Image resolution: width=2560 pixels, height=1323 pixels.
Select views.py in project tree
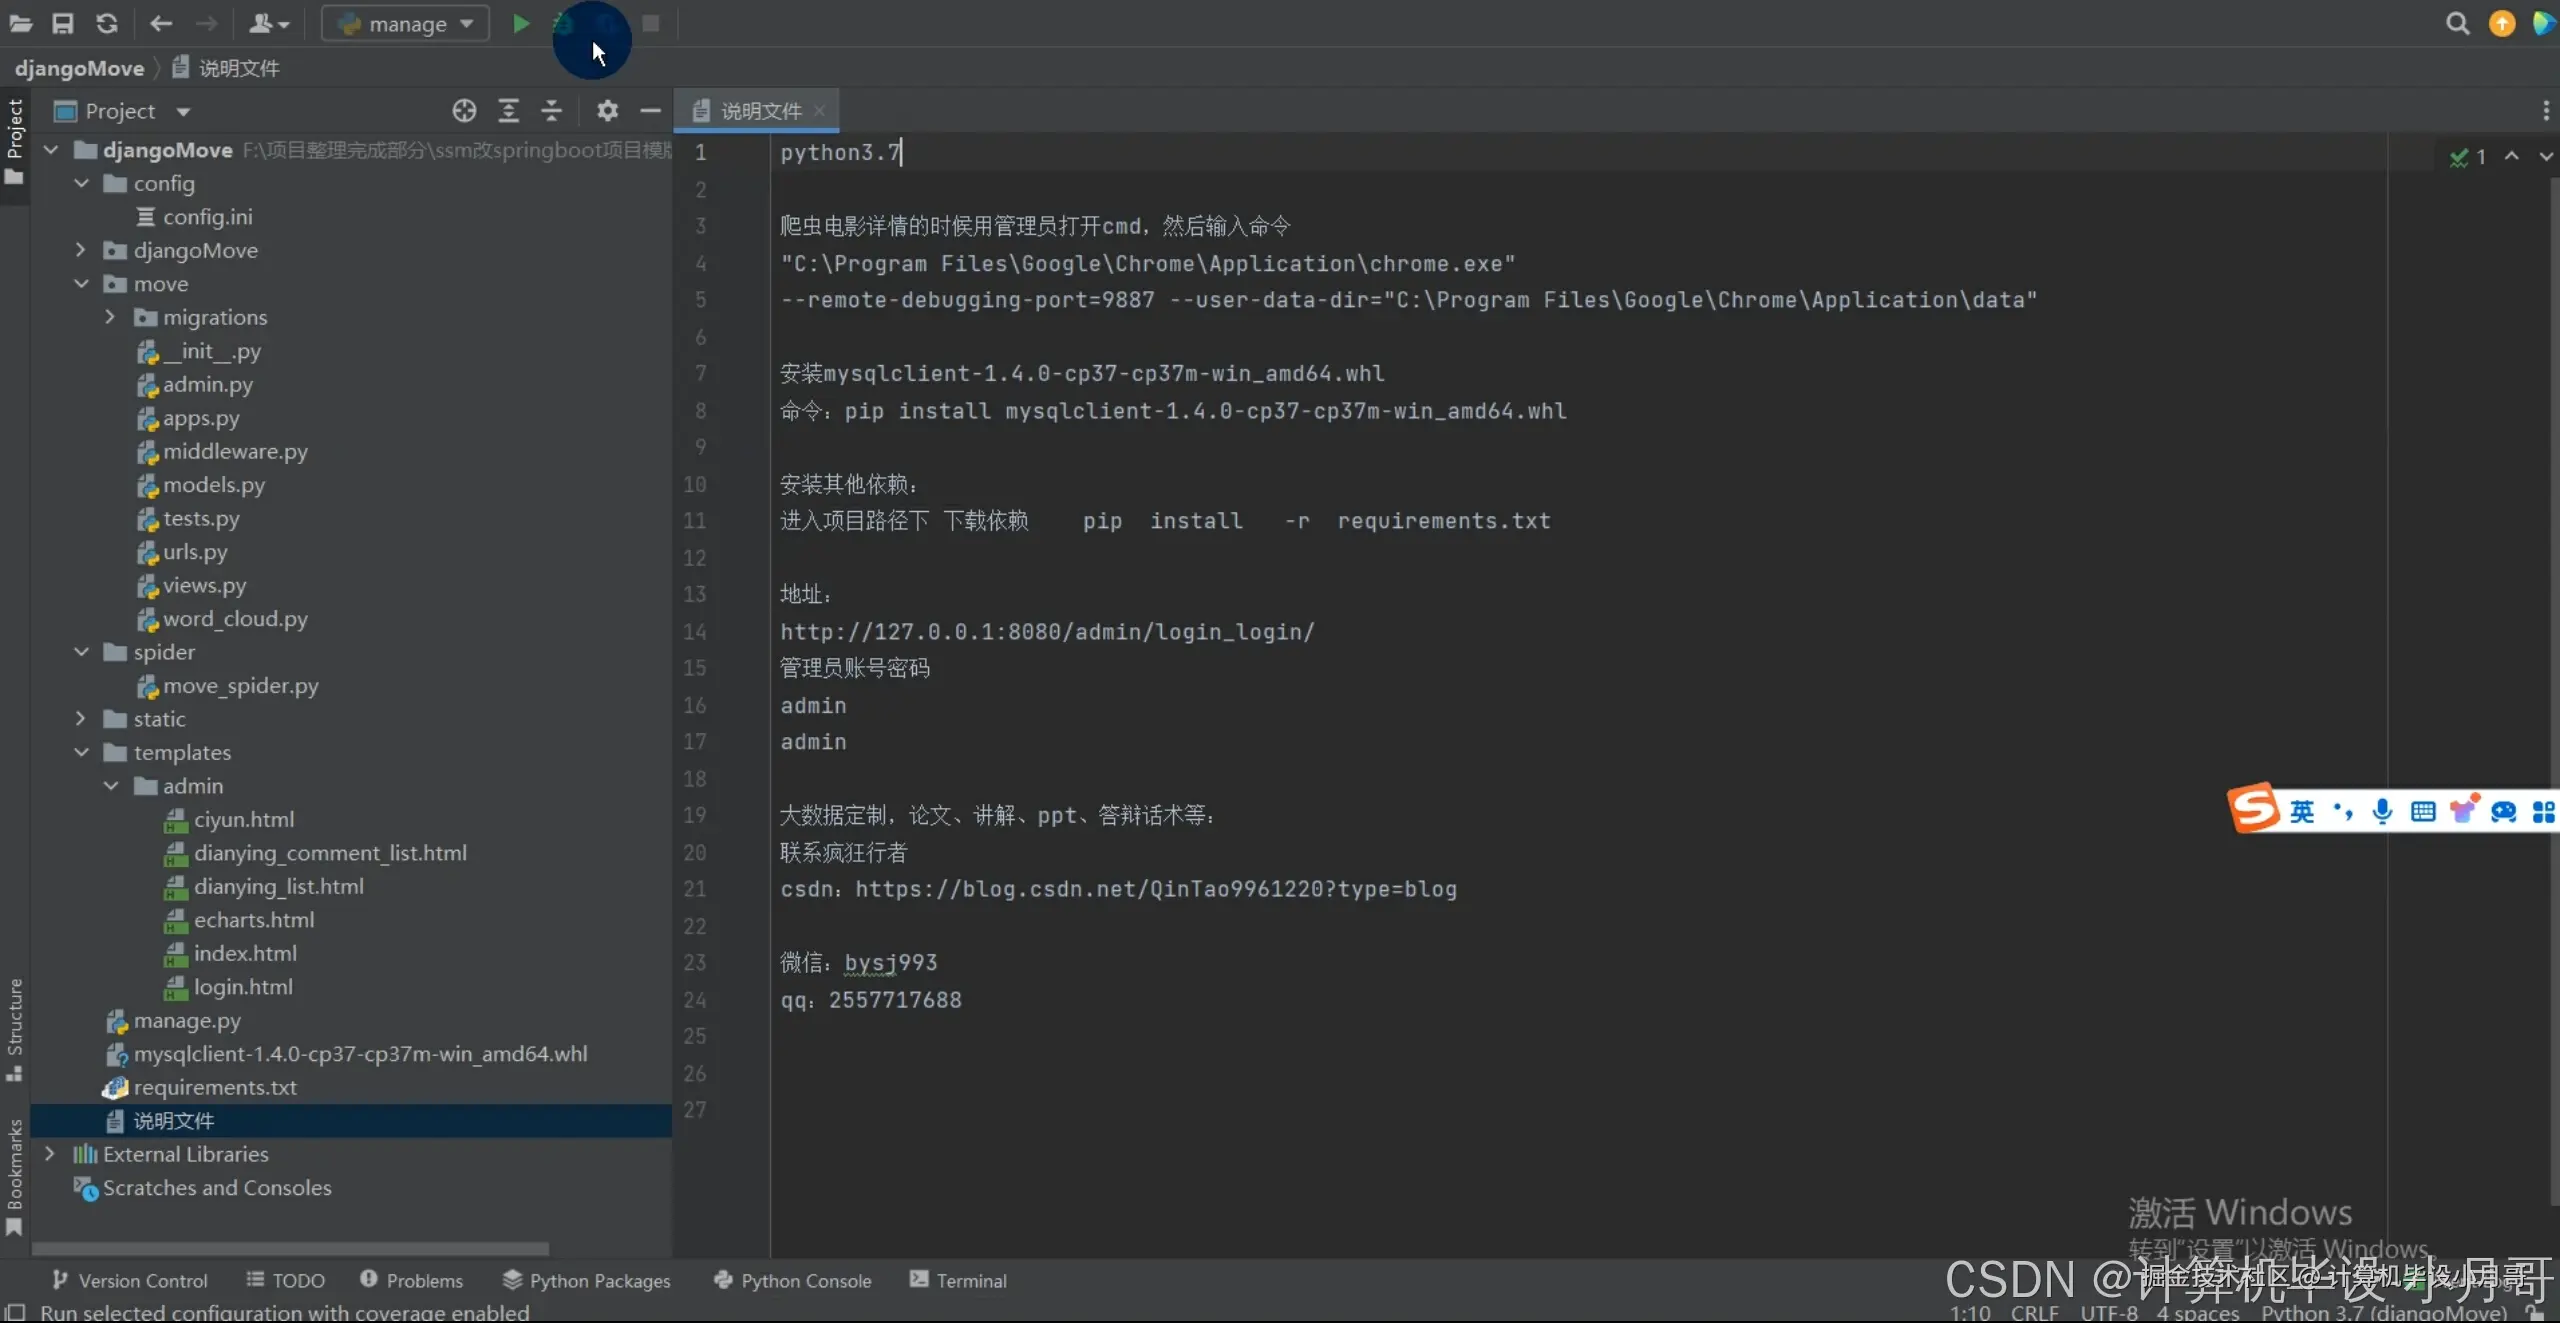[204, 585]
